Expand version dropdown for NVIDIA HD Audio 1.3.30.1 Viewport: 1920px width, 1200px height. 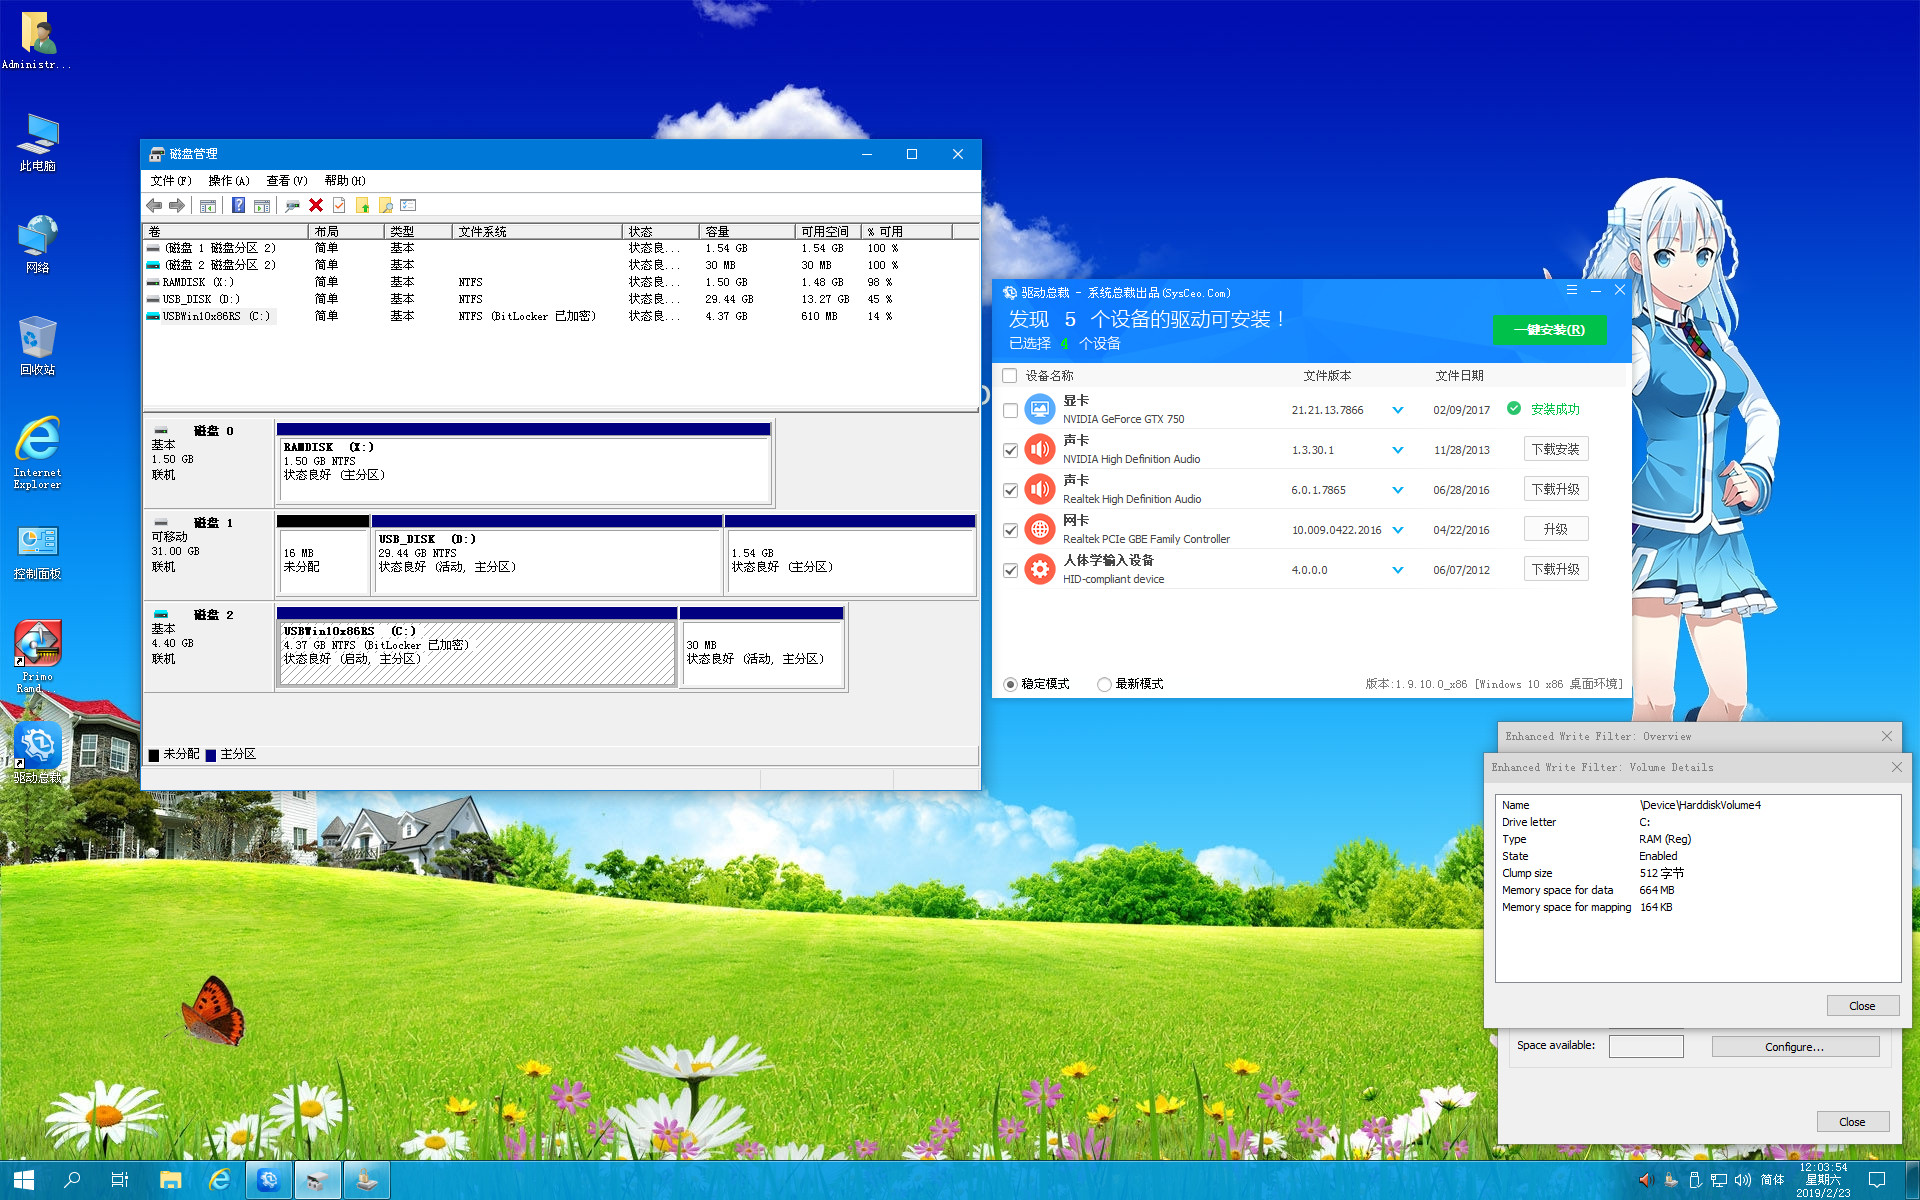click(x=1398, y=450)
